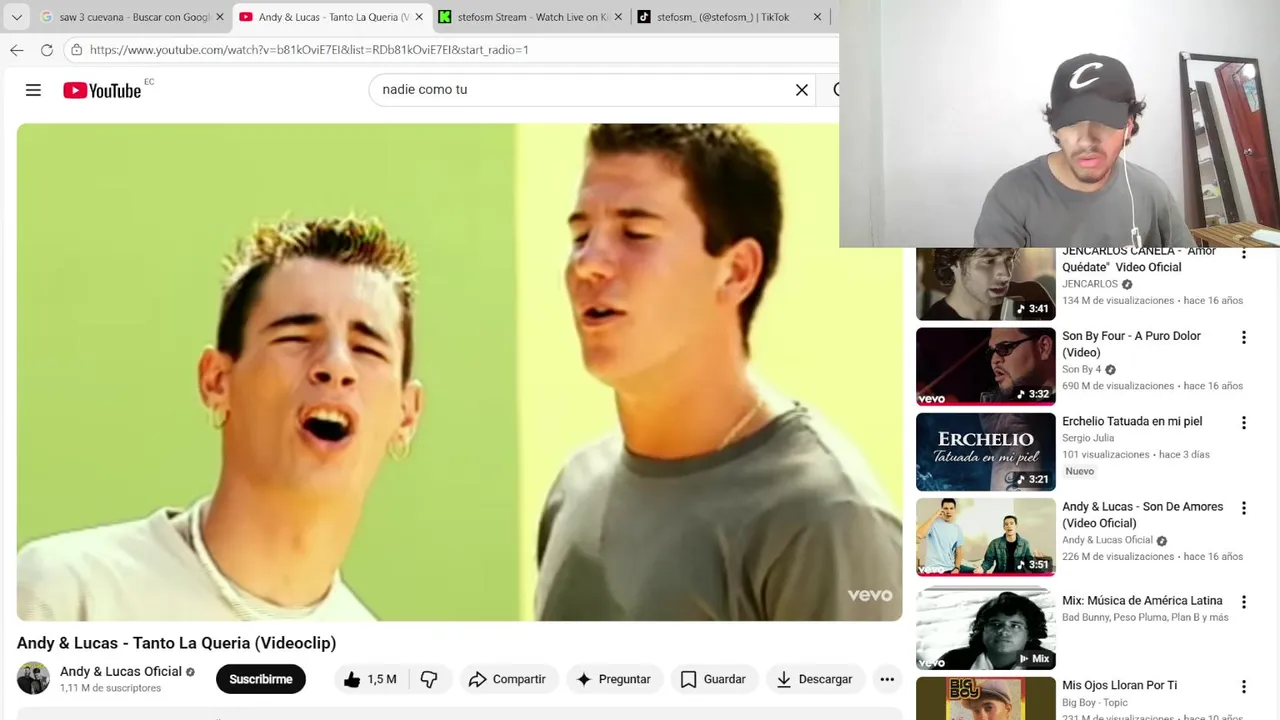Like the video with thumbs-up 1,5 M
Viewport: 1280px width, 720px height.
[370, 679]
